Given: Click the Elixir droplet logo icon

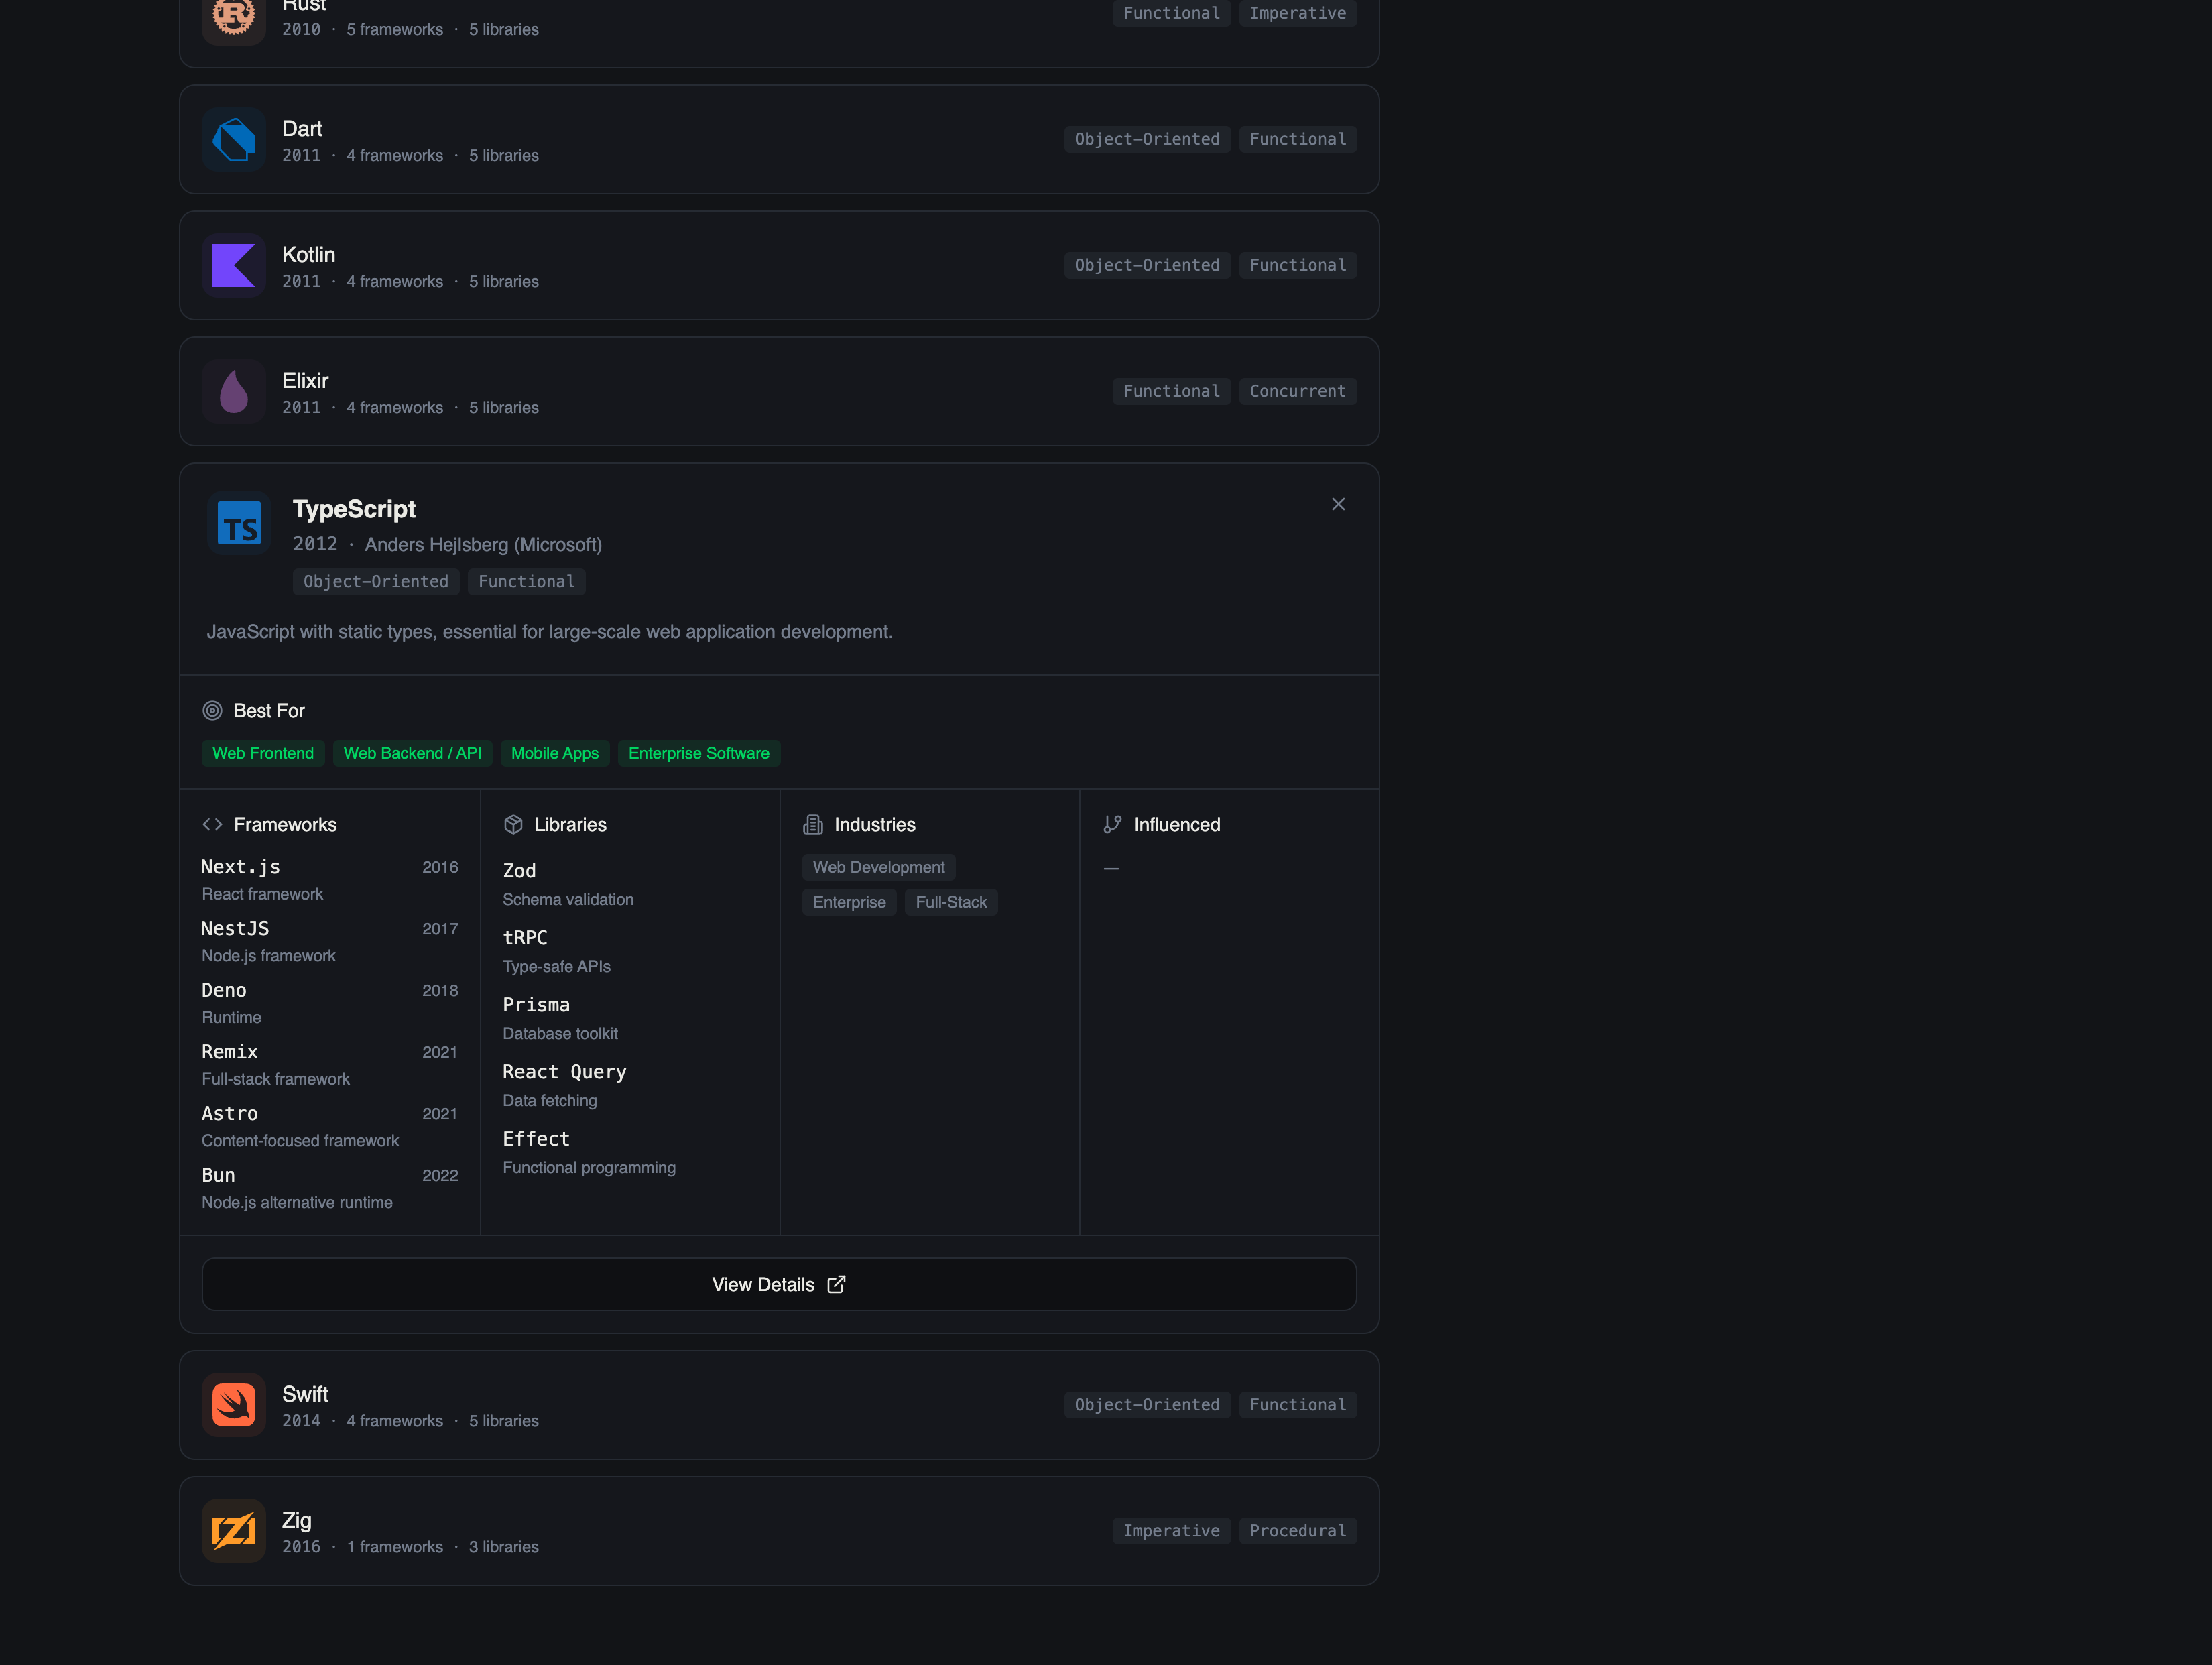Looking at the screenshot, I should [234, 392].
